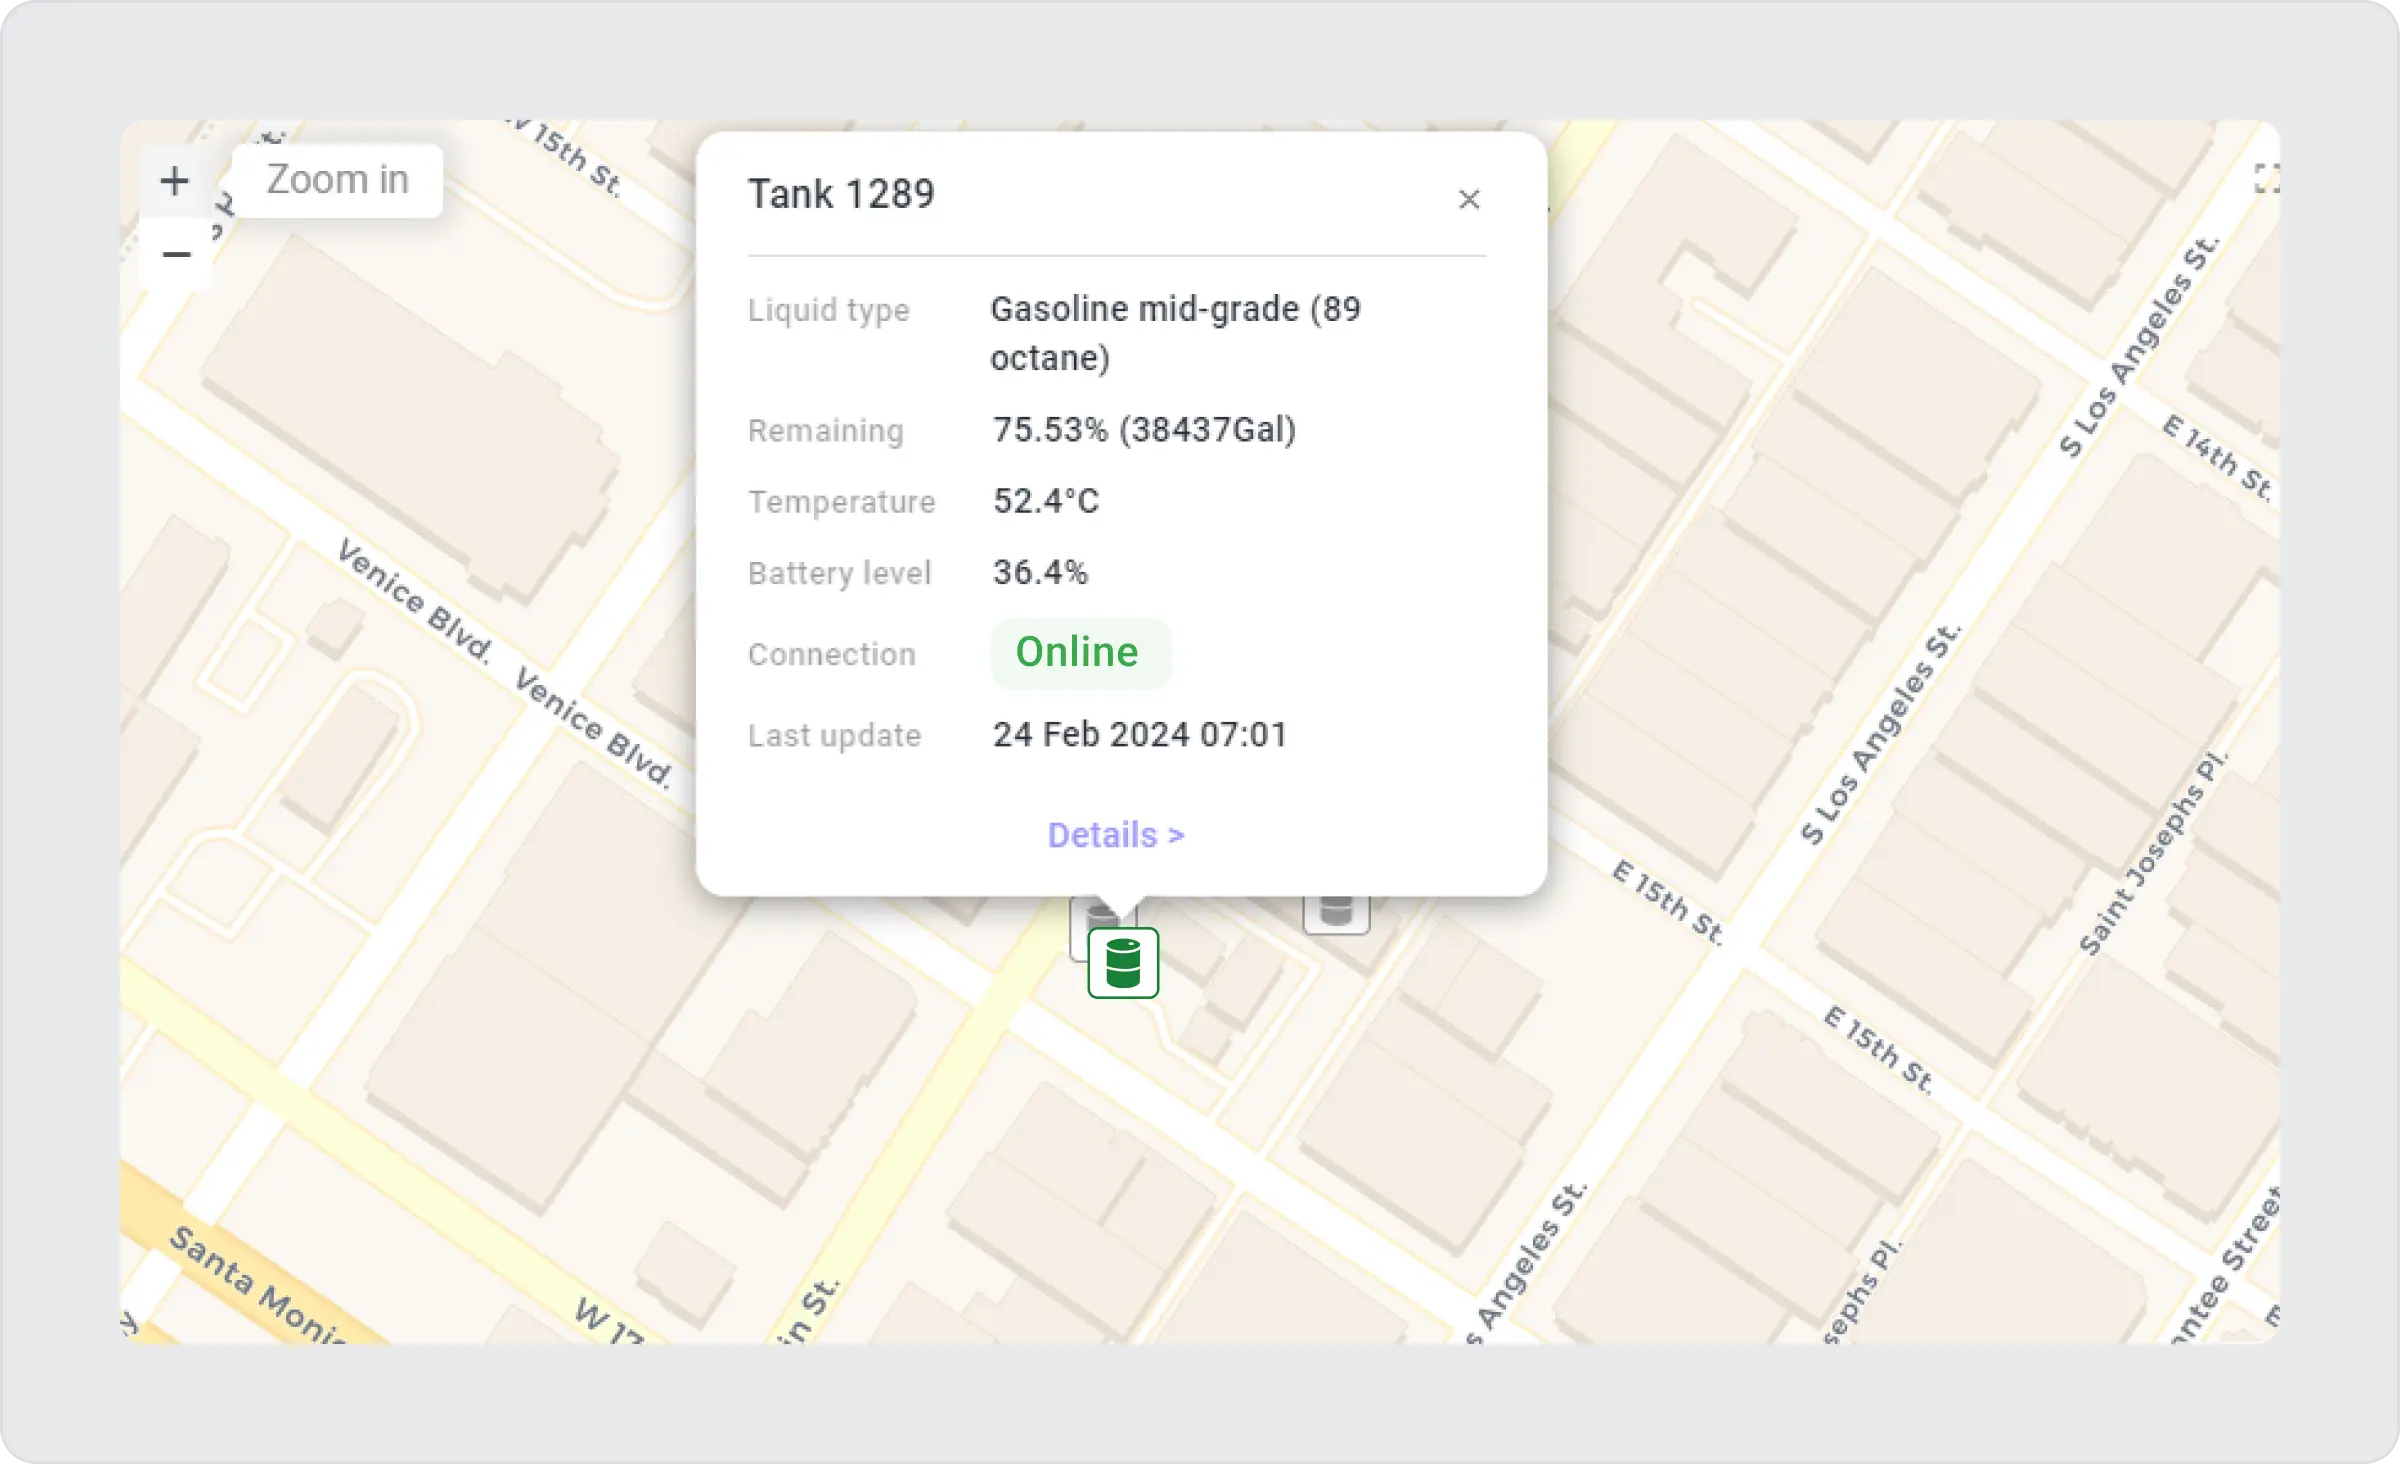This screenshot has width=2400, height=1464.
Task: Close the Tank 1289 popup
Action: pyautogui.click(x=1468, y=200)
